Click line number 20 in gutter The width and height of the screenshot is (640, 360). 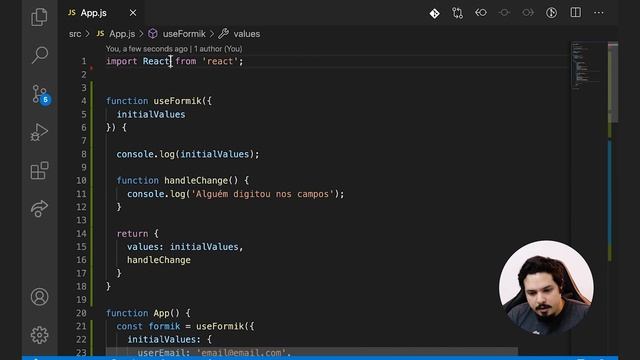click(x=81, y=313)
